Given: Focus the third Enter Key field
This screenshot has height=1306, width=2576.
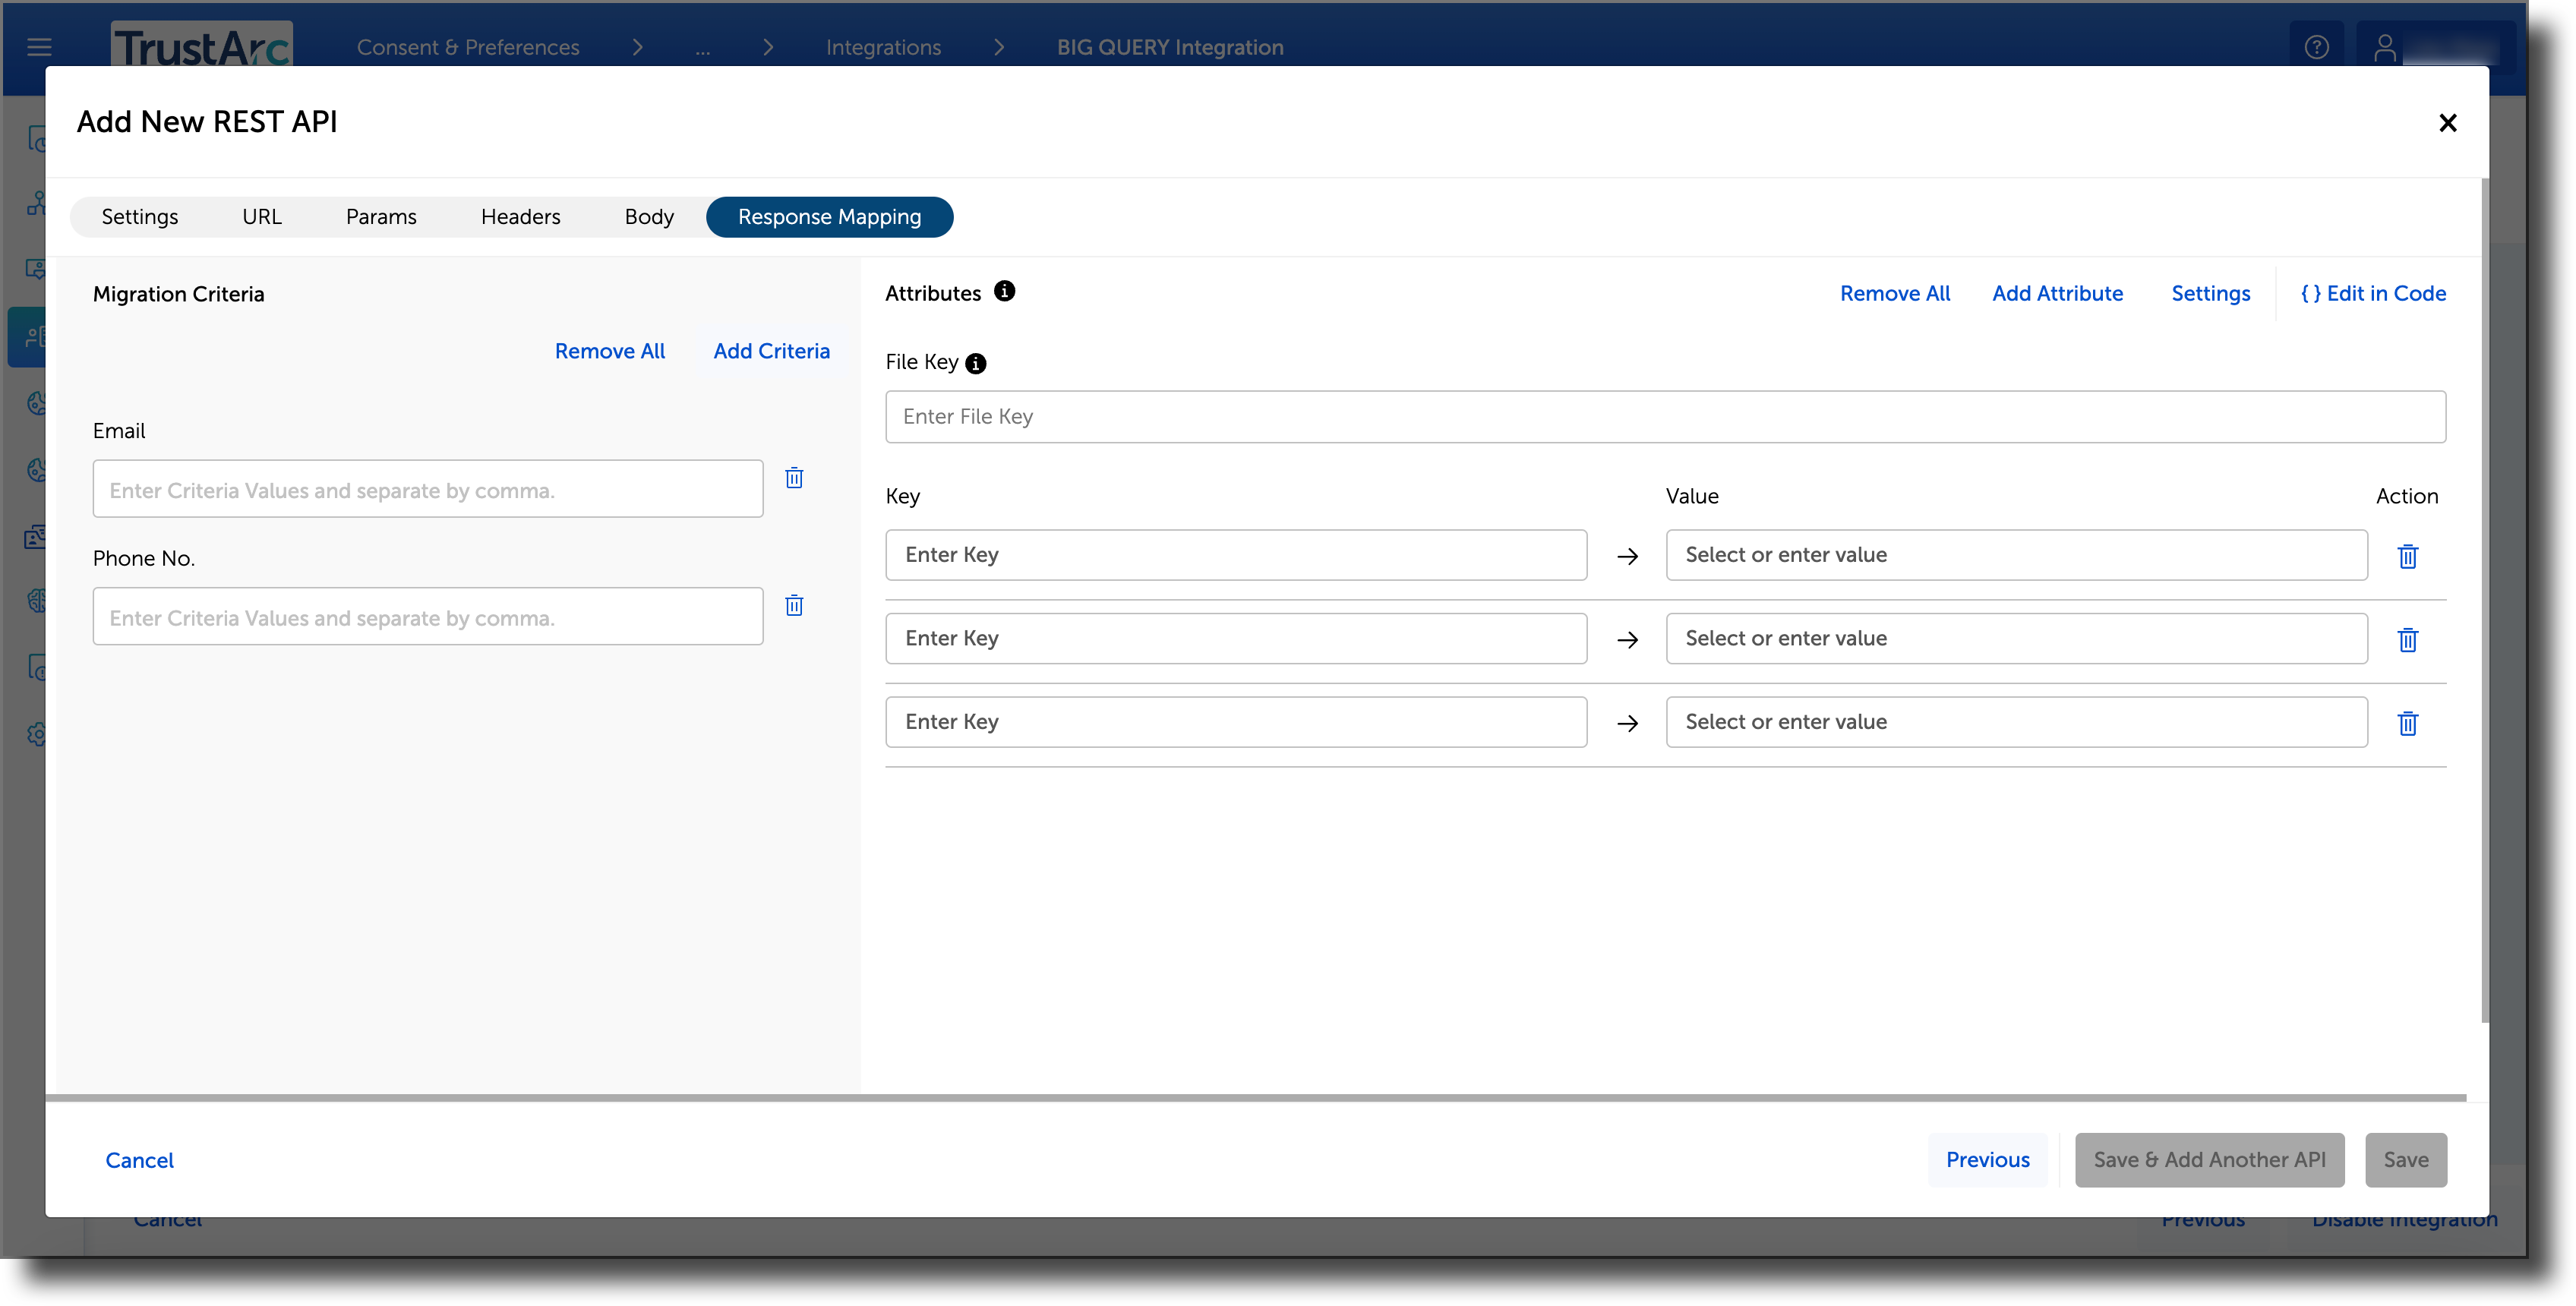Looking at the screenshot, I should point(1236,722).
